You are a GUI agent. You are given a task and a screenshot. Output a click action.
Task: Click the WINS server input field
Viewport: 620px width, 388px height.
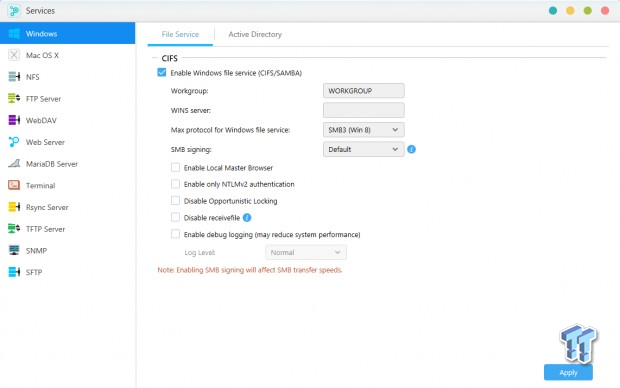pos(364,110)
